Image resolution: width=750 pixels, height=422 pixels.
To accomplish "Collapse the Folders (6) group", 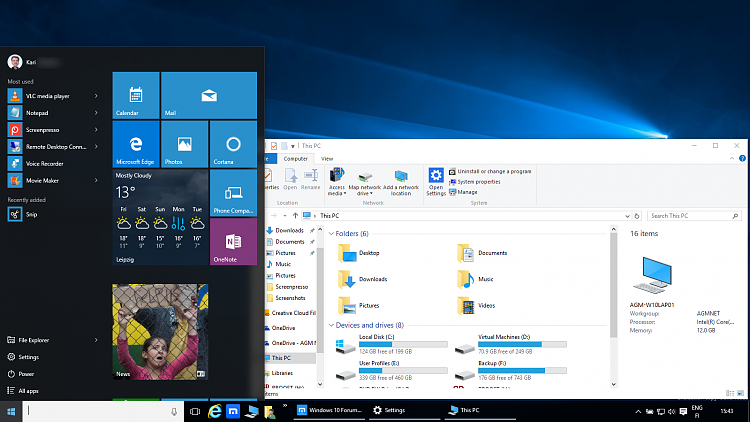I will (x=331, y=233).
